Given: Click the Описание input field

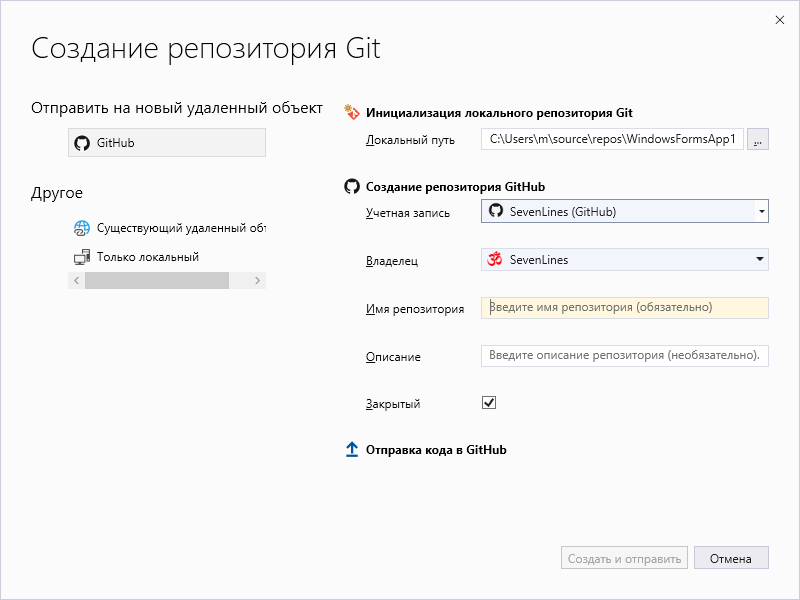Looking at the screenshot, I should click(x=624, y=356).
